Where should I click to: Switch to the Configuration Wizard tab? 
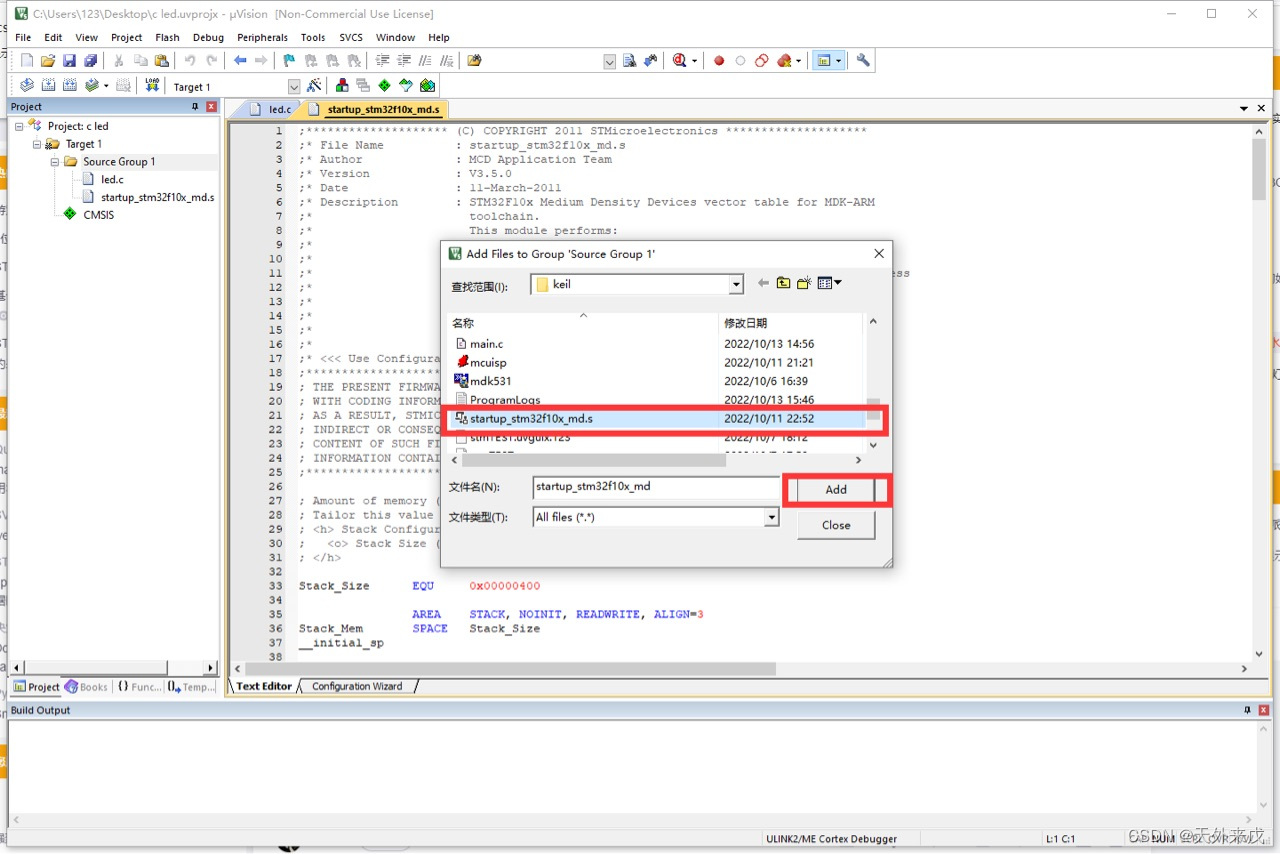[x=356, y=686]
